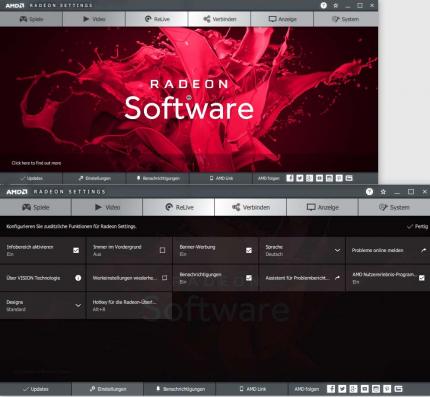Open Facebook icon in lower window footer
This screenshot has width=430, height=397.
pos(331,389)
